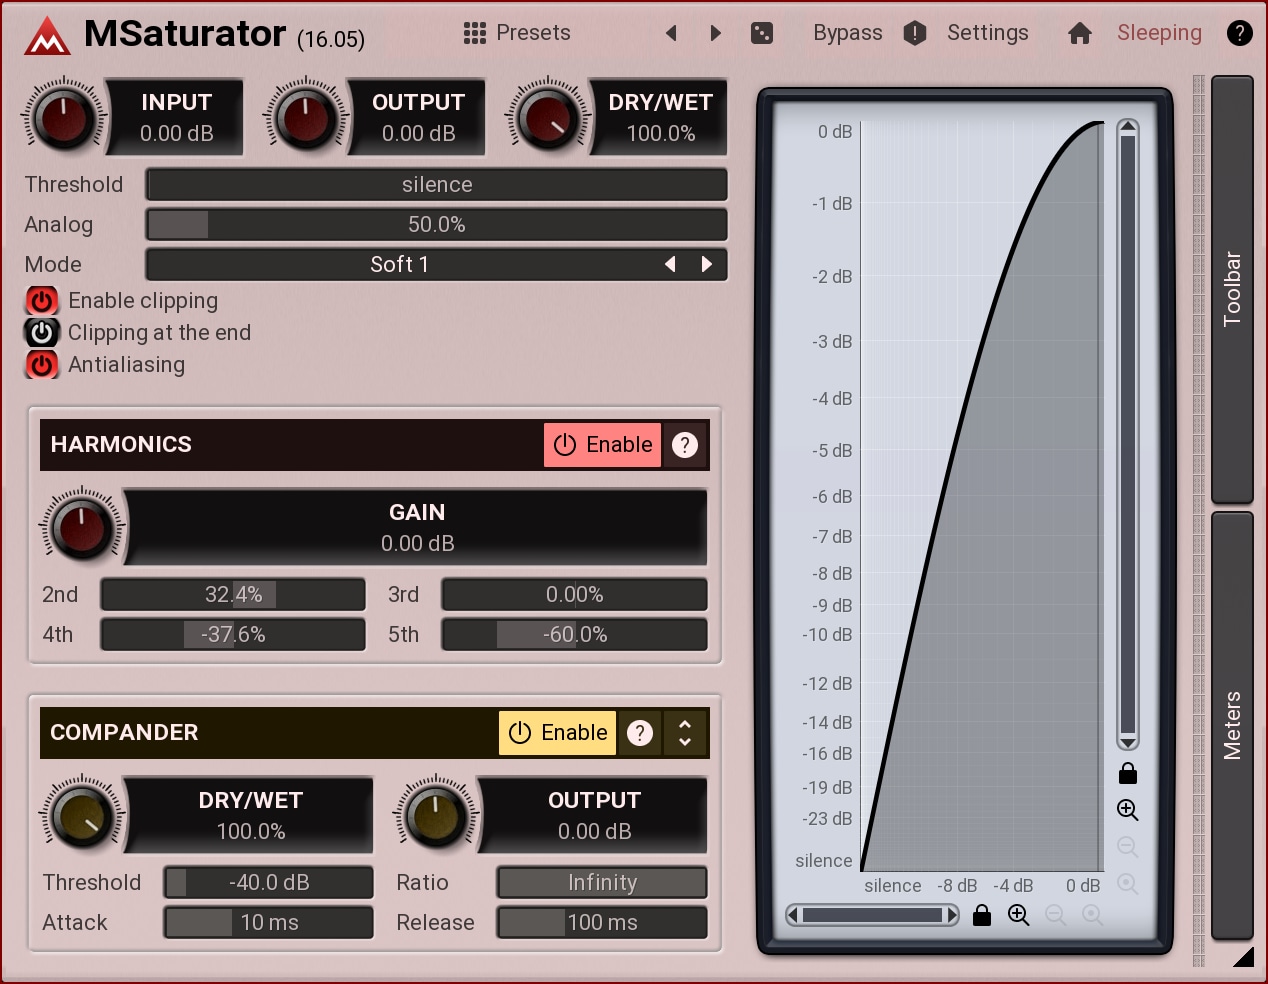Click the OUTPUT 0.00 dB display at top
Viewport: 1268px width, 984px height.
point(418,118)
